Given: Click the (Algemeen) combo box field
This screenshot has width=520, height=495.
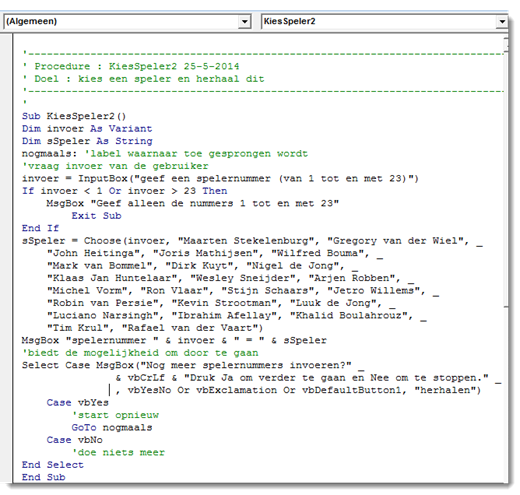Looking at the screenshot, I should (x=127, y=22).
